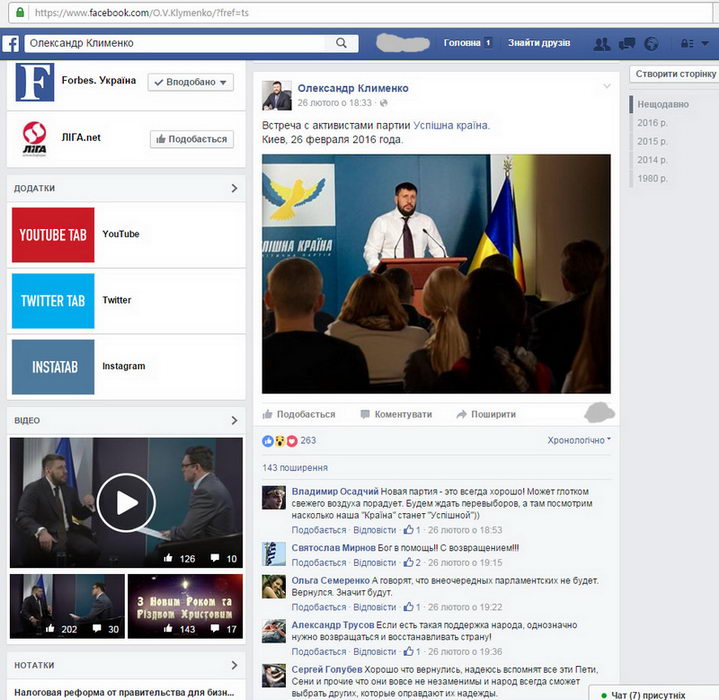Image resolution: width=719 pixels, height=700 pixels.
Task: Click the Створити сторінку button
Action: 675,74
